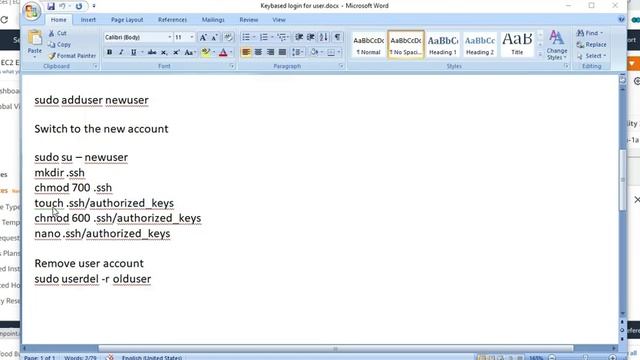
Task: Show or hide paragraph marks
Action: 337,37
